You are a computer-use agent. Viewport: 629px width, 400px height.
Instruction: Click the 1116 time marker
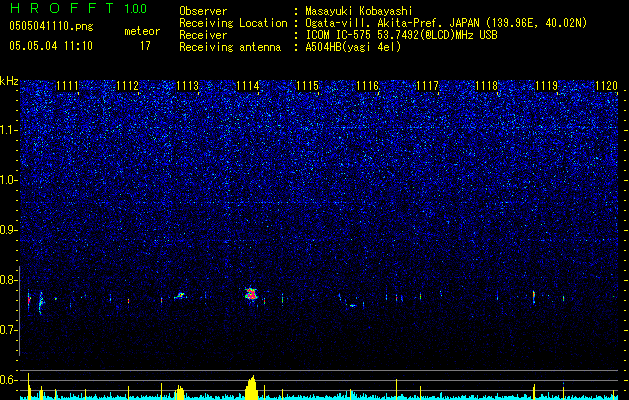[x=367, y=86]
